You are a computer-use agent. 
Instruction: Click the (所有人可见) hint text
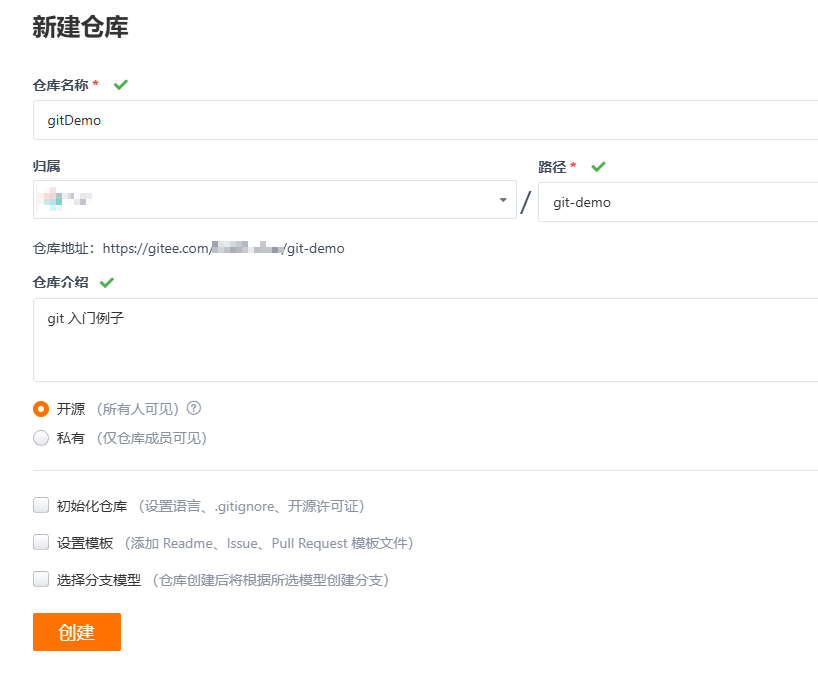tap(138, 409)
